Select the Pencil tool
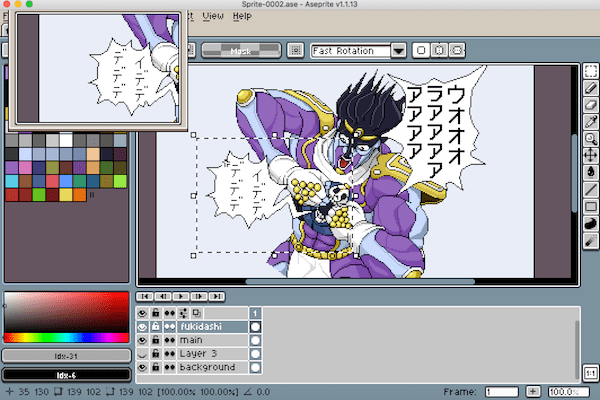The image size is (600, 400). click(590, 88)
